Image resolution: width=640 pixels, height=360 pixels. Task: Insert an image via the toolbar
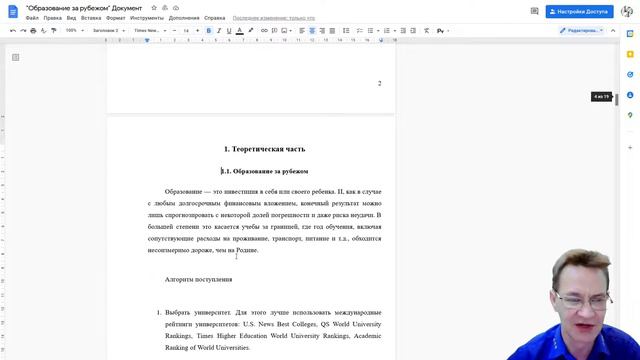pyautogui.click(x=284, y=31)
